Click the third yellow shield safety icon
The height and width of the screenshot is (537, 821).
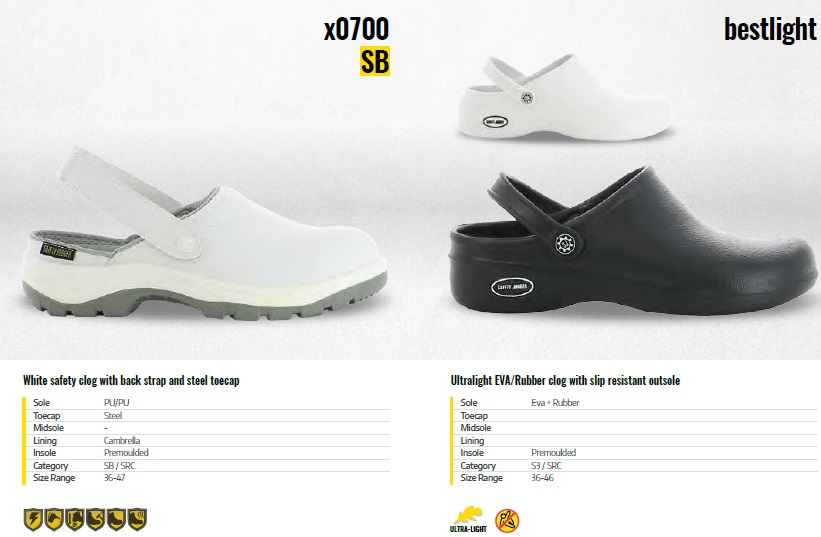pyautogui.click(x=74, y=520)
